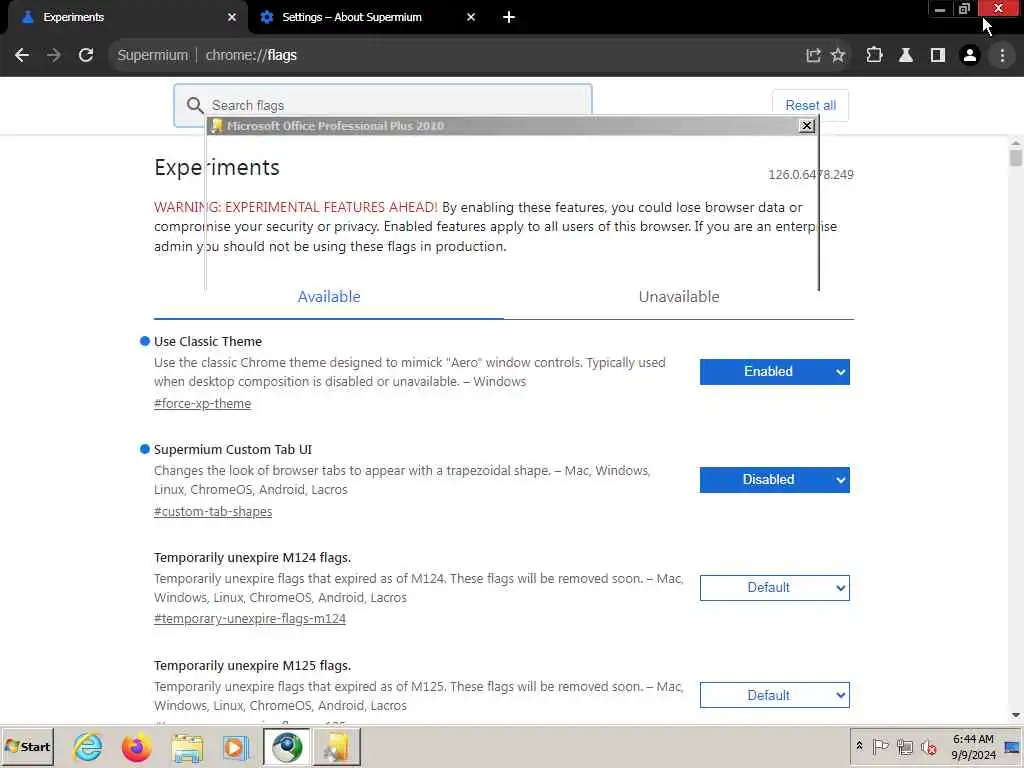Click the Temporarily unexpire M125 flags heading
The width and height of the screenshot is (1024, 768).
pyautogui.click(x=252, y=665)
